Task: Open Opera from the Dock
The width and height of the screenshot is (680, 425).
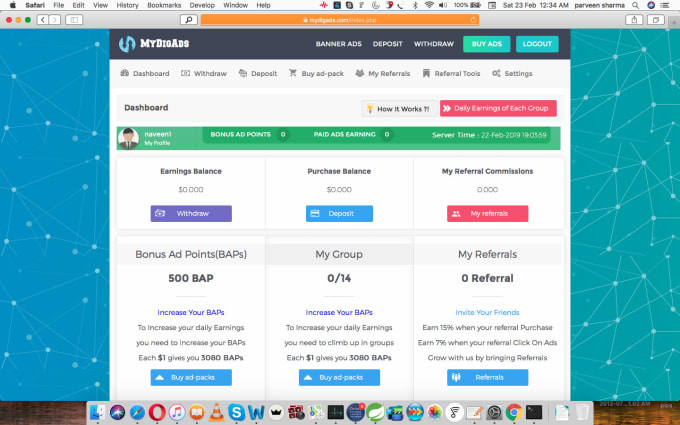Action: click(157, 412)
